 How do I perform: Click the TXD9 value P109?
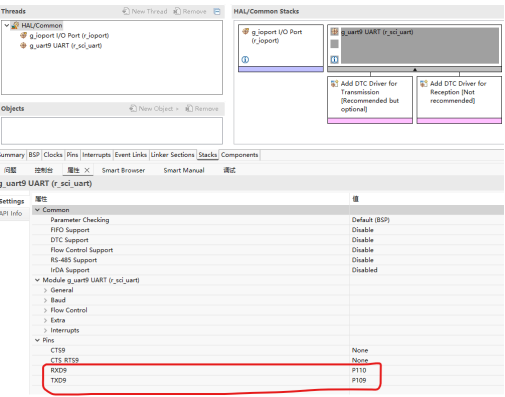pyautogui.click(x=359, y=380)
